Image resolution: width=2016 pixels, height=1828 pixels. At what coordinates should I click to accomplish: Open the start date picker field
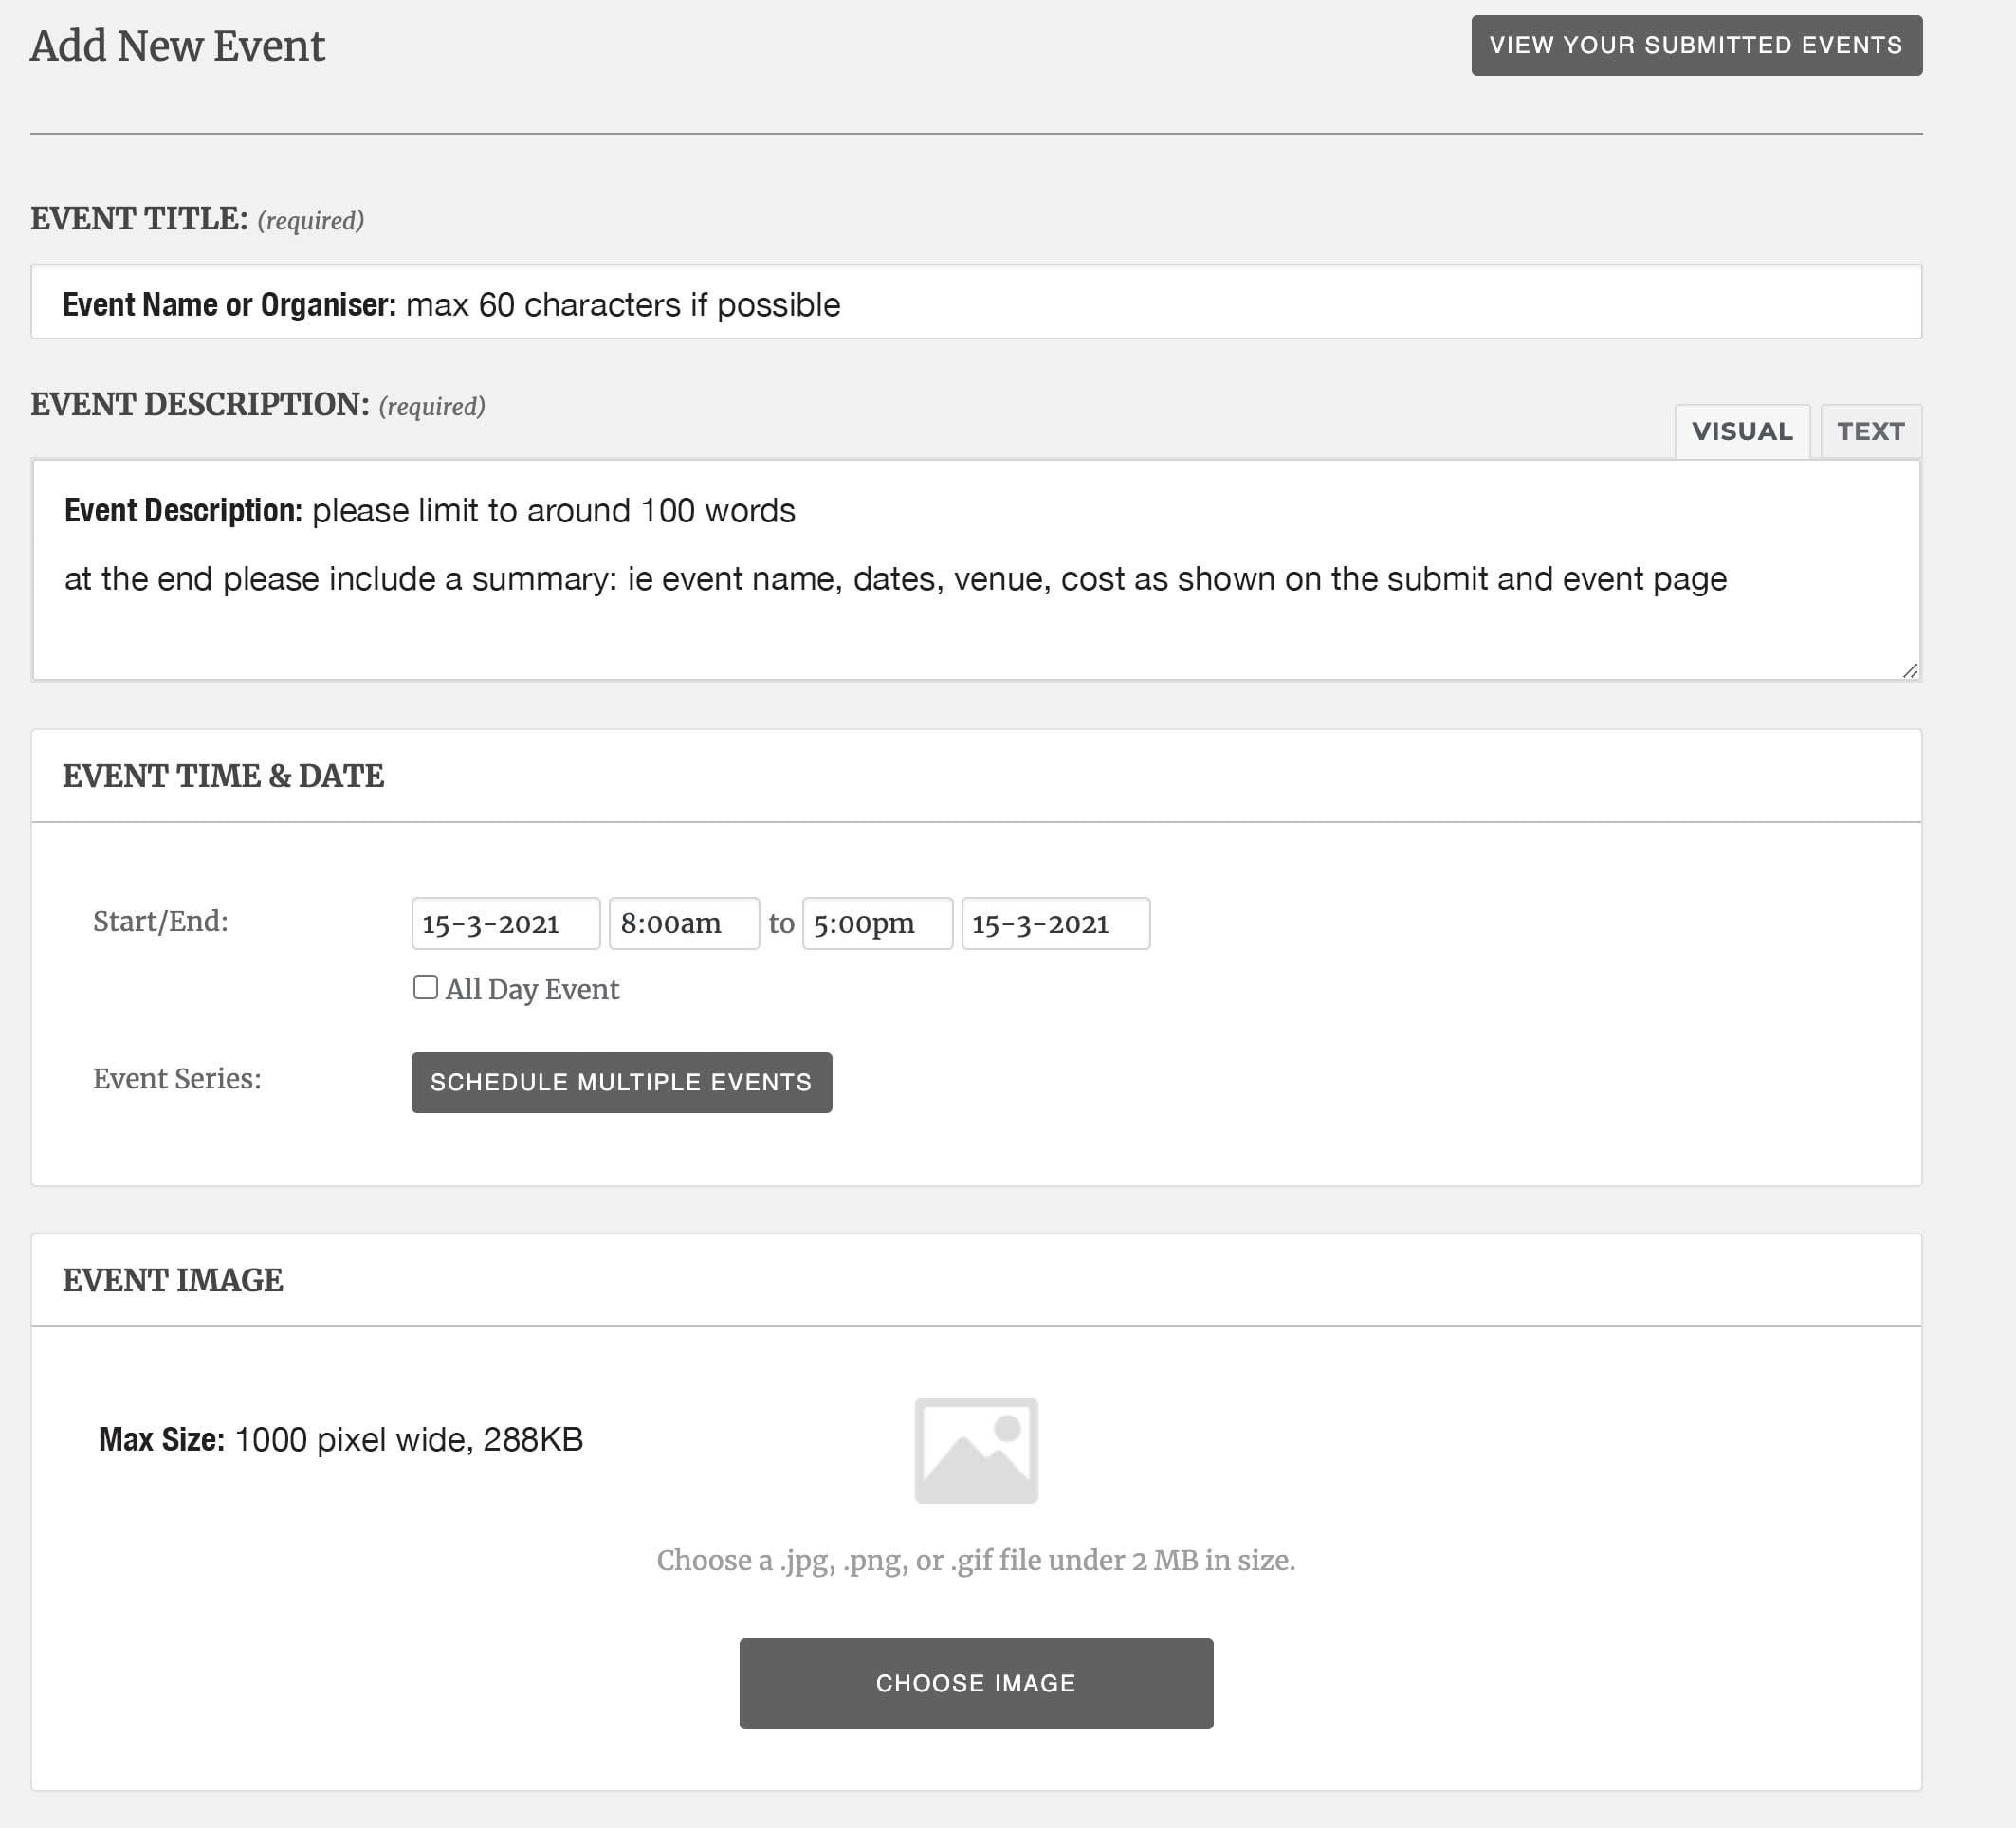coord(505,923)
